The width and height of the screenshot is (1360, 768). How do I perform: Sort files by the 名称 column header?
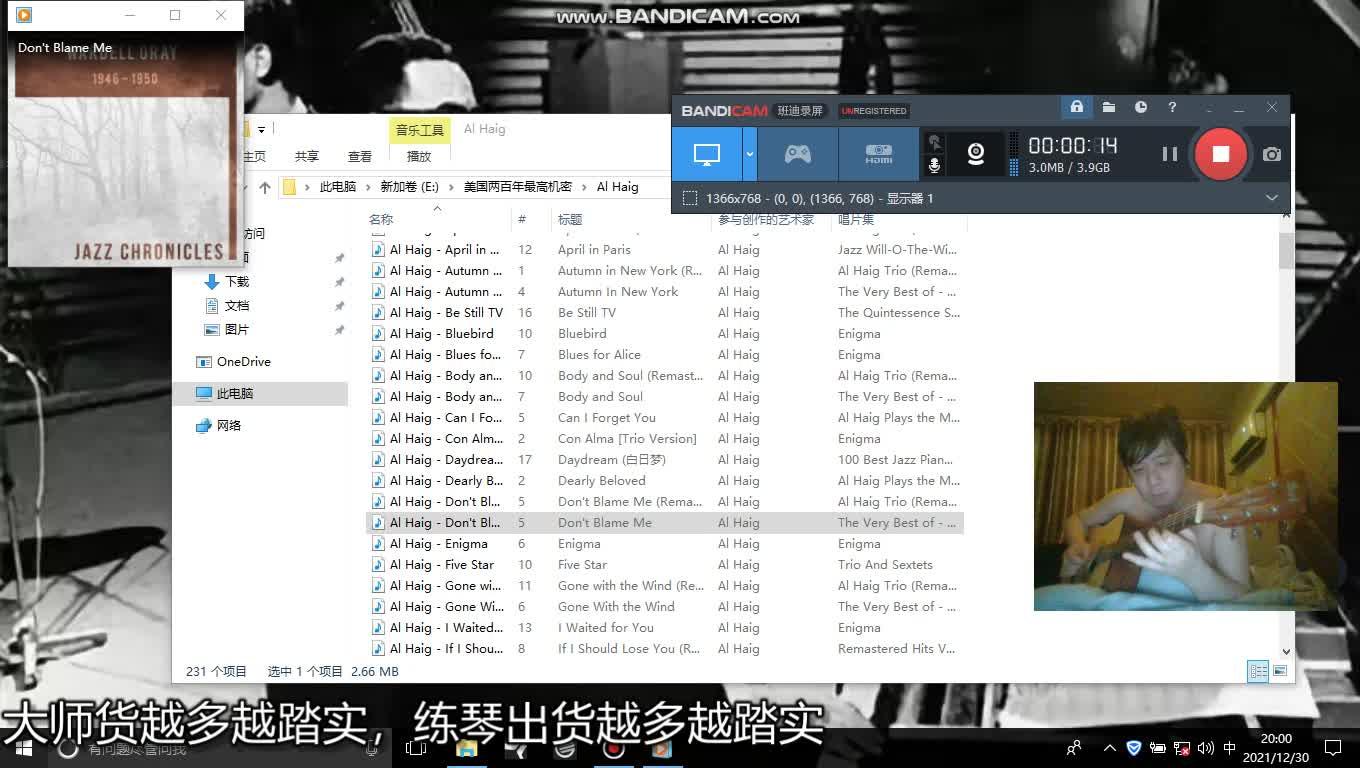(381, 219)
